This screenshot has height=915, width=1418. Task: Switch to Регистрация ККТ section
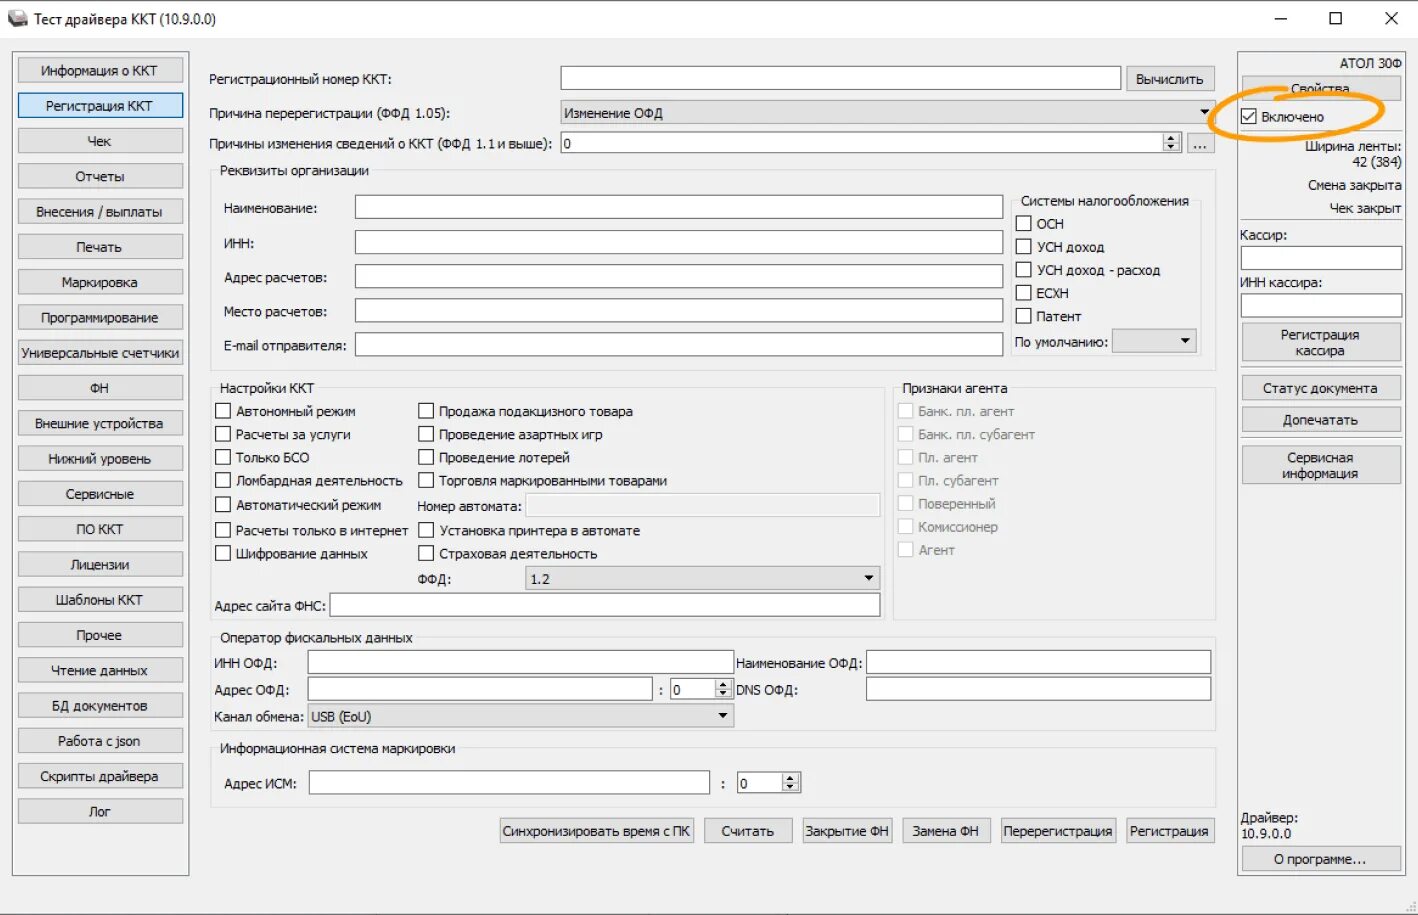[100, 106]
